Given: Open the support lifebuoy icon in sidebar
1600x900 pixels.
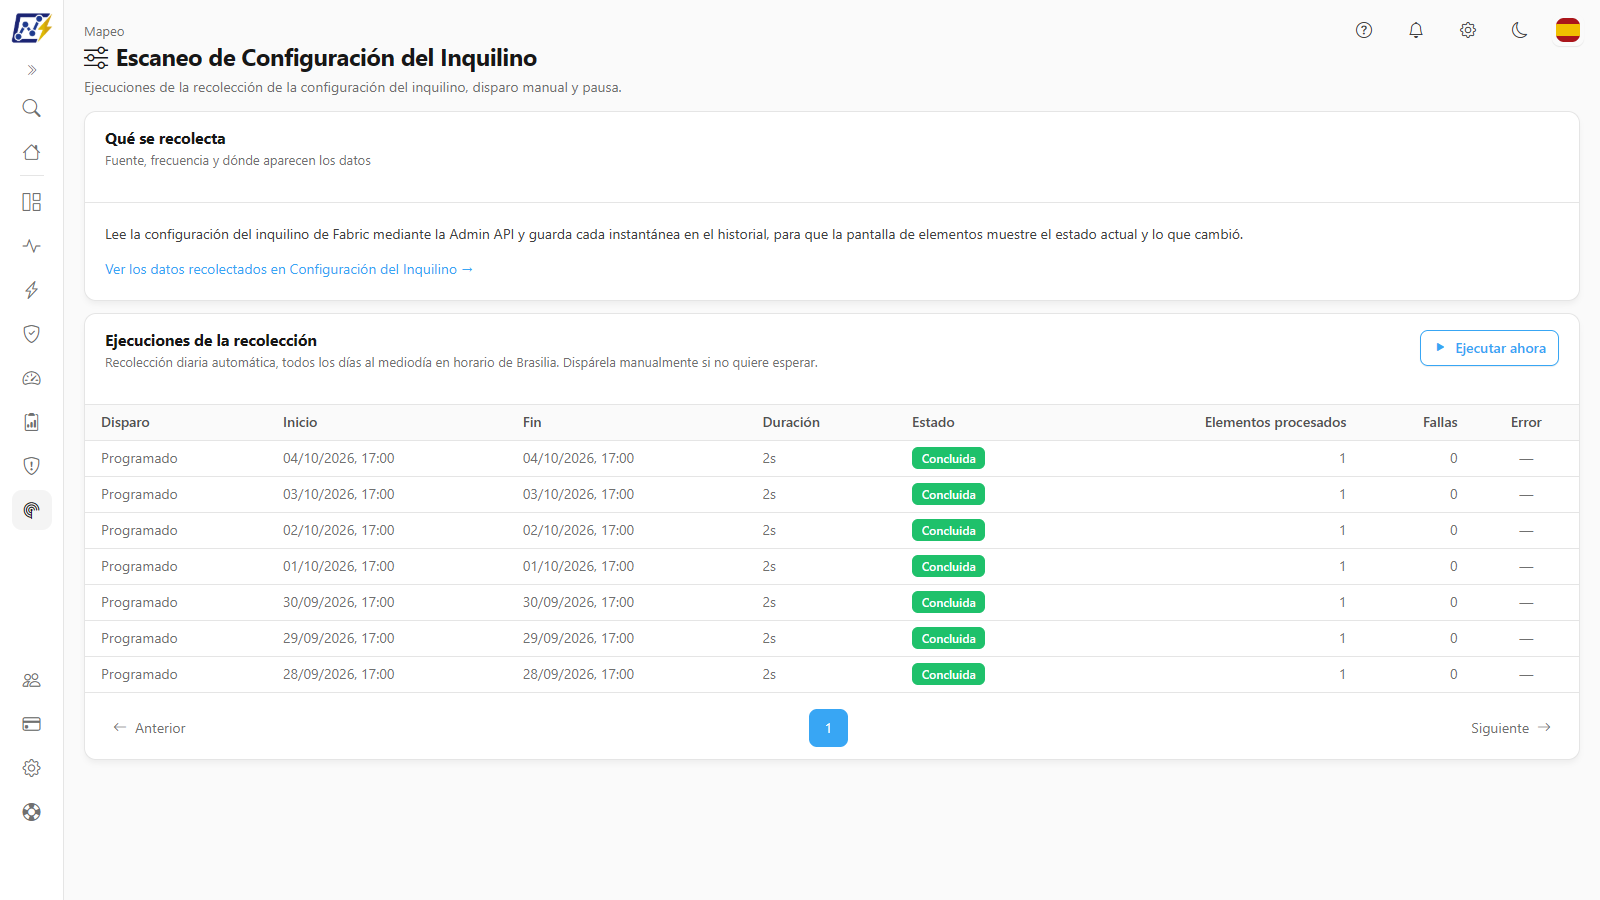Looking at the screenshot, I should click(x=32, y=812).
